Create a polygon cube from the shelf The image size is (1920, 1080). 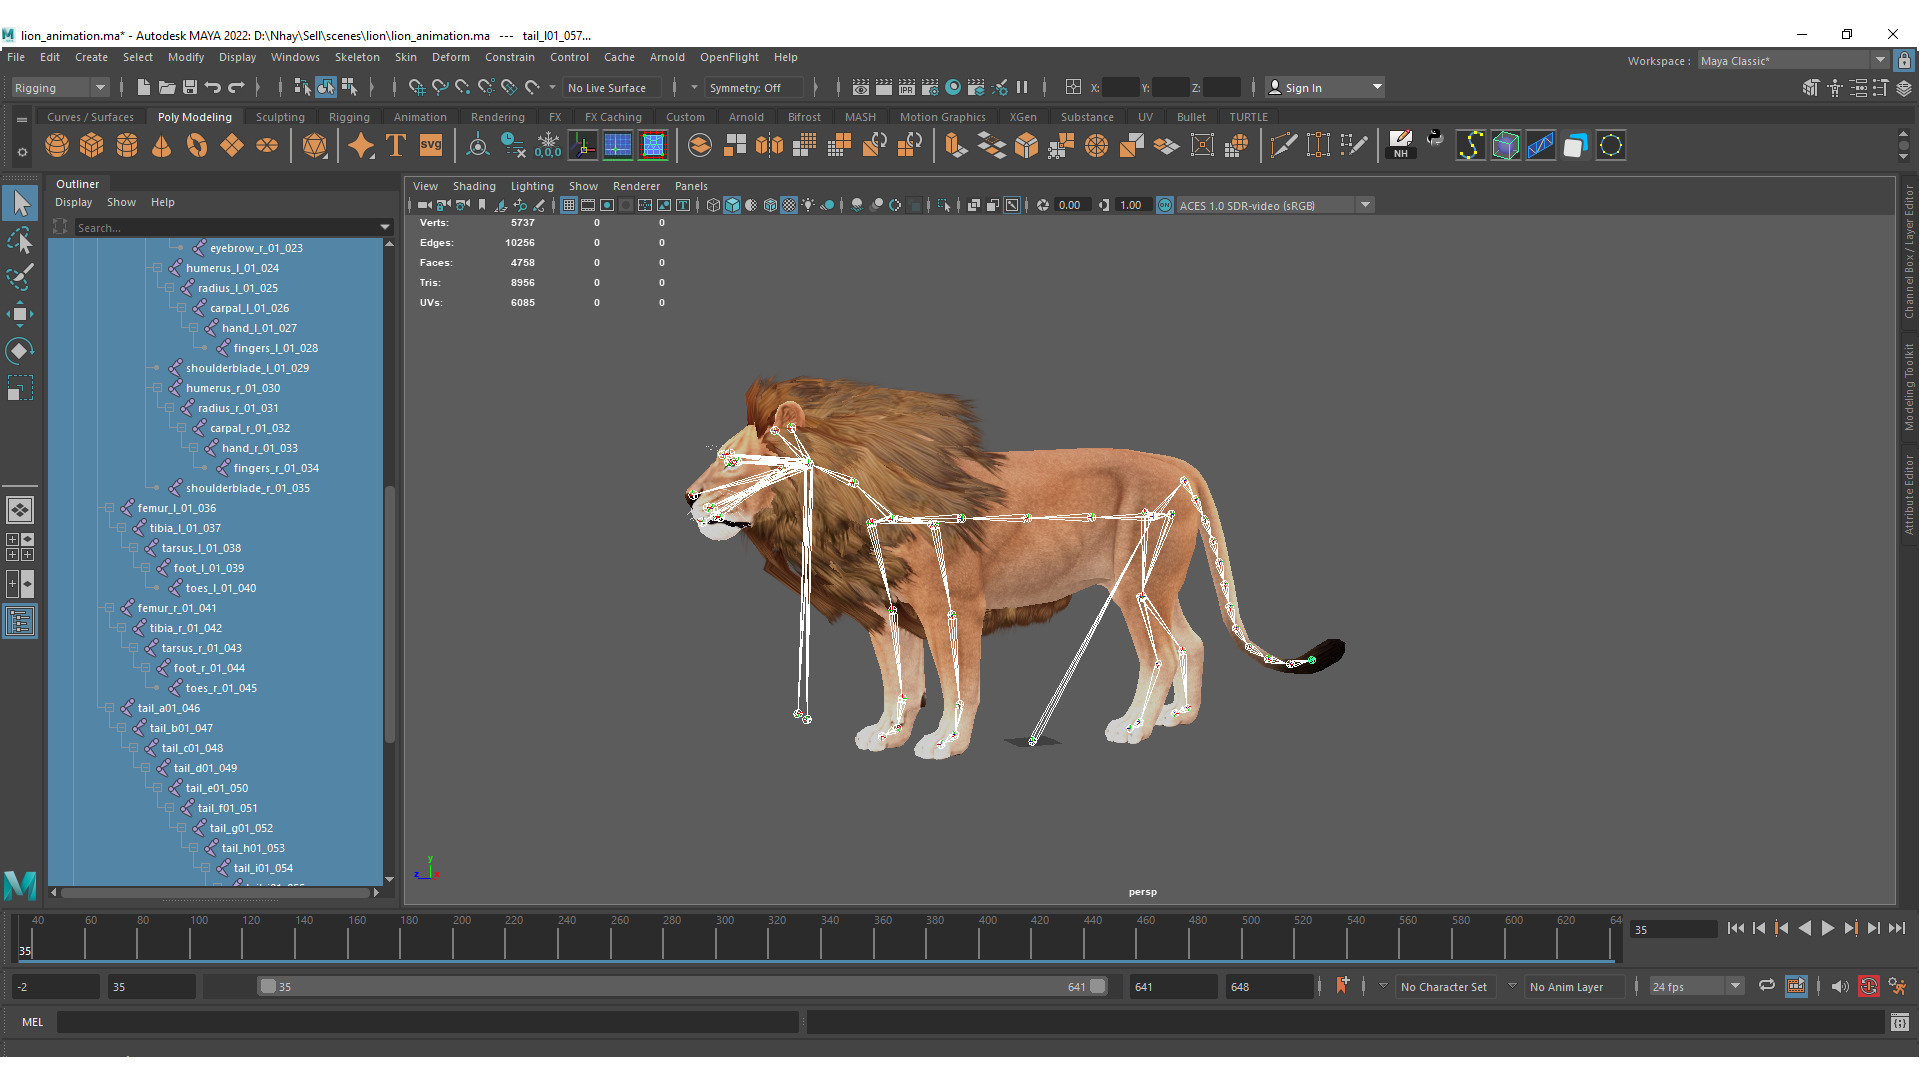click(x=92, y=146)
